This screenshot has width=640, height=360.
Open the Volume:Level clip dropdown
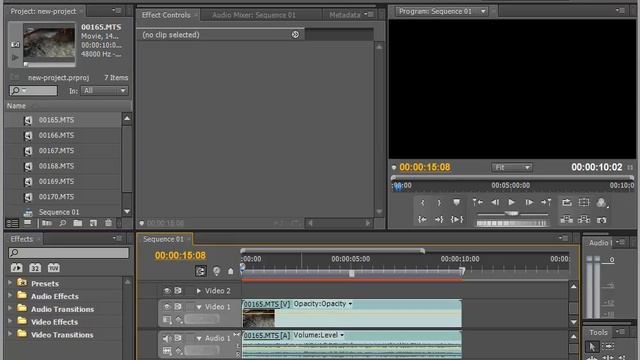(342, 336)
